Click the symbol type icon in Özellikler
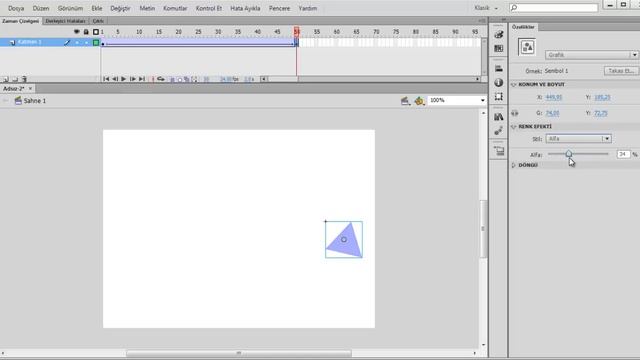Image resolution: width=640 pixels, height=360 pixels. (527, 47)
